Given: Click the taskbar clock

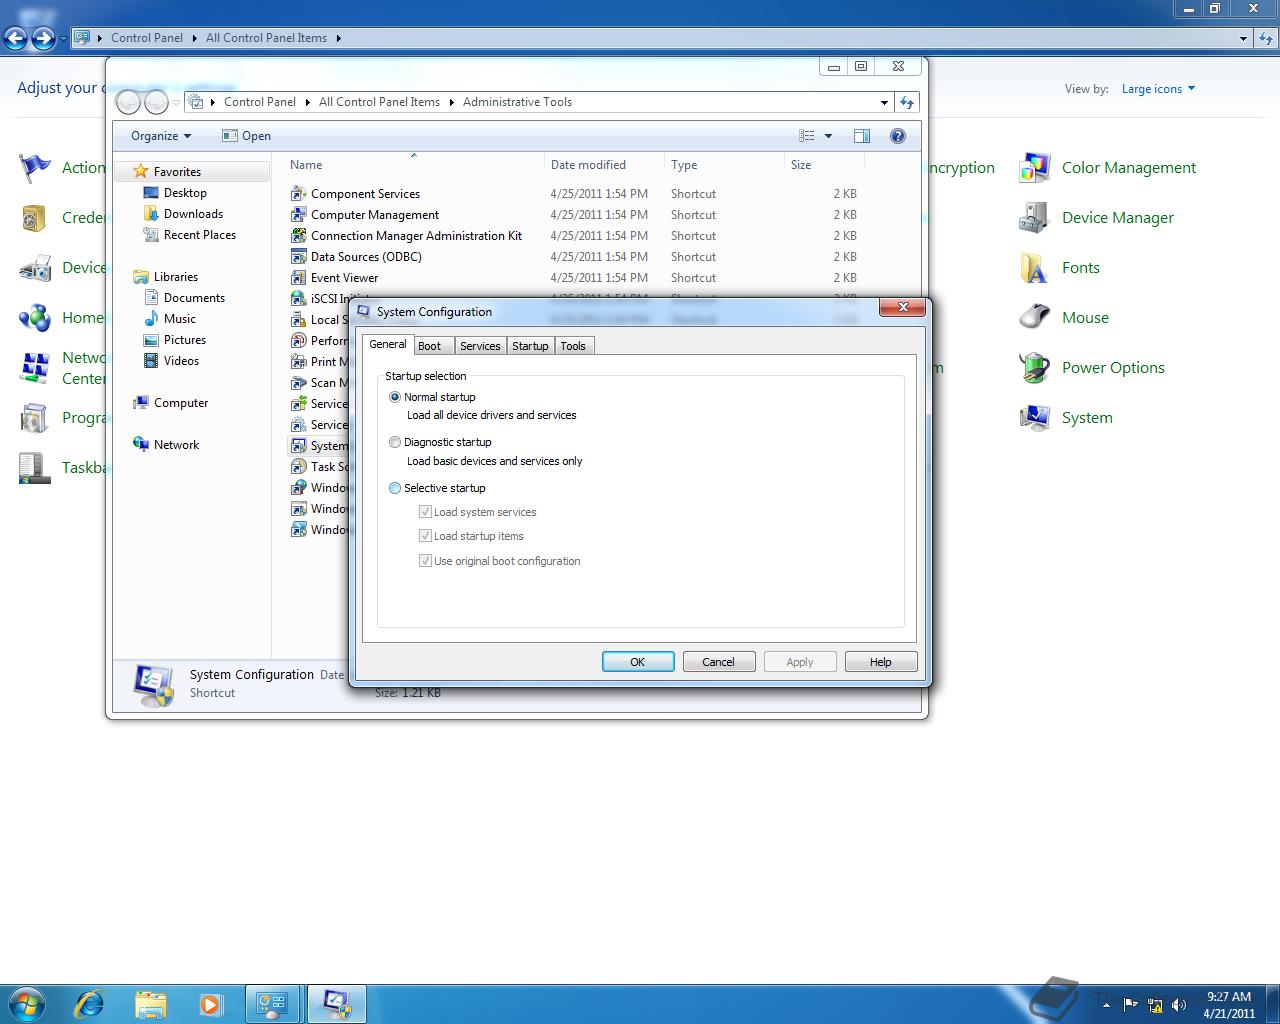Looking at the screenshot, I should 1229,1005.
